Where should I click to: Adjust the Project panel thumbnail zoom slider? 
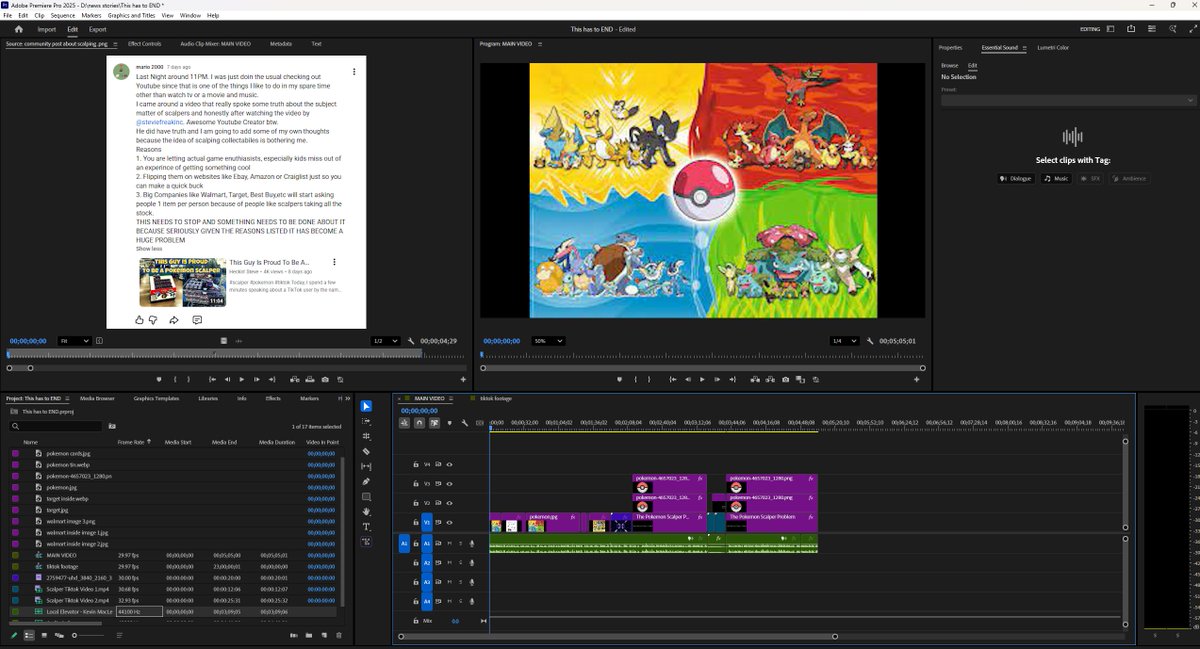point(88,635)
